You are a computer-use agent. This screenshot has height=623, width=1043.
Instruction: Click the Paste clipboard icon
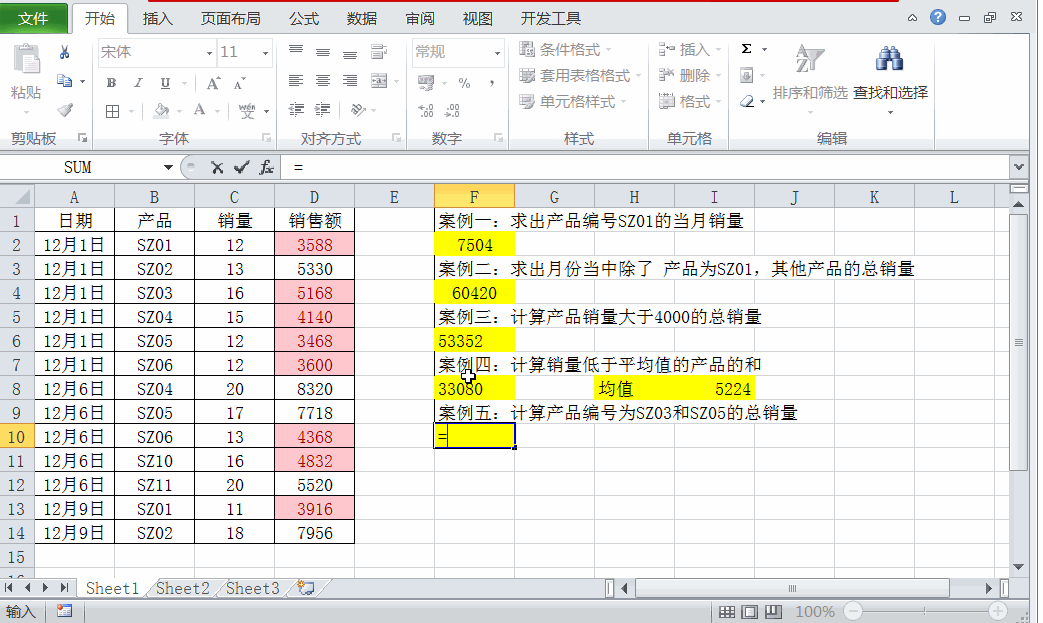(x=27, y=60)
